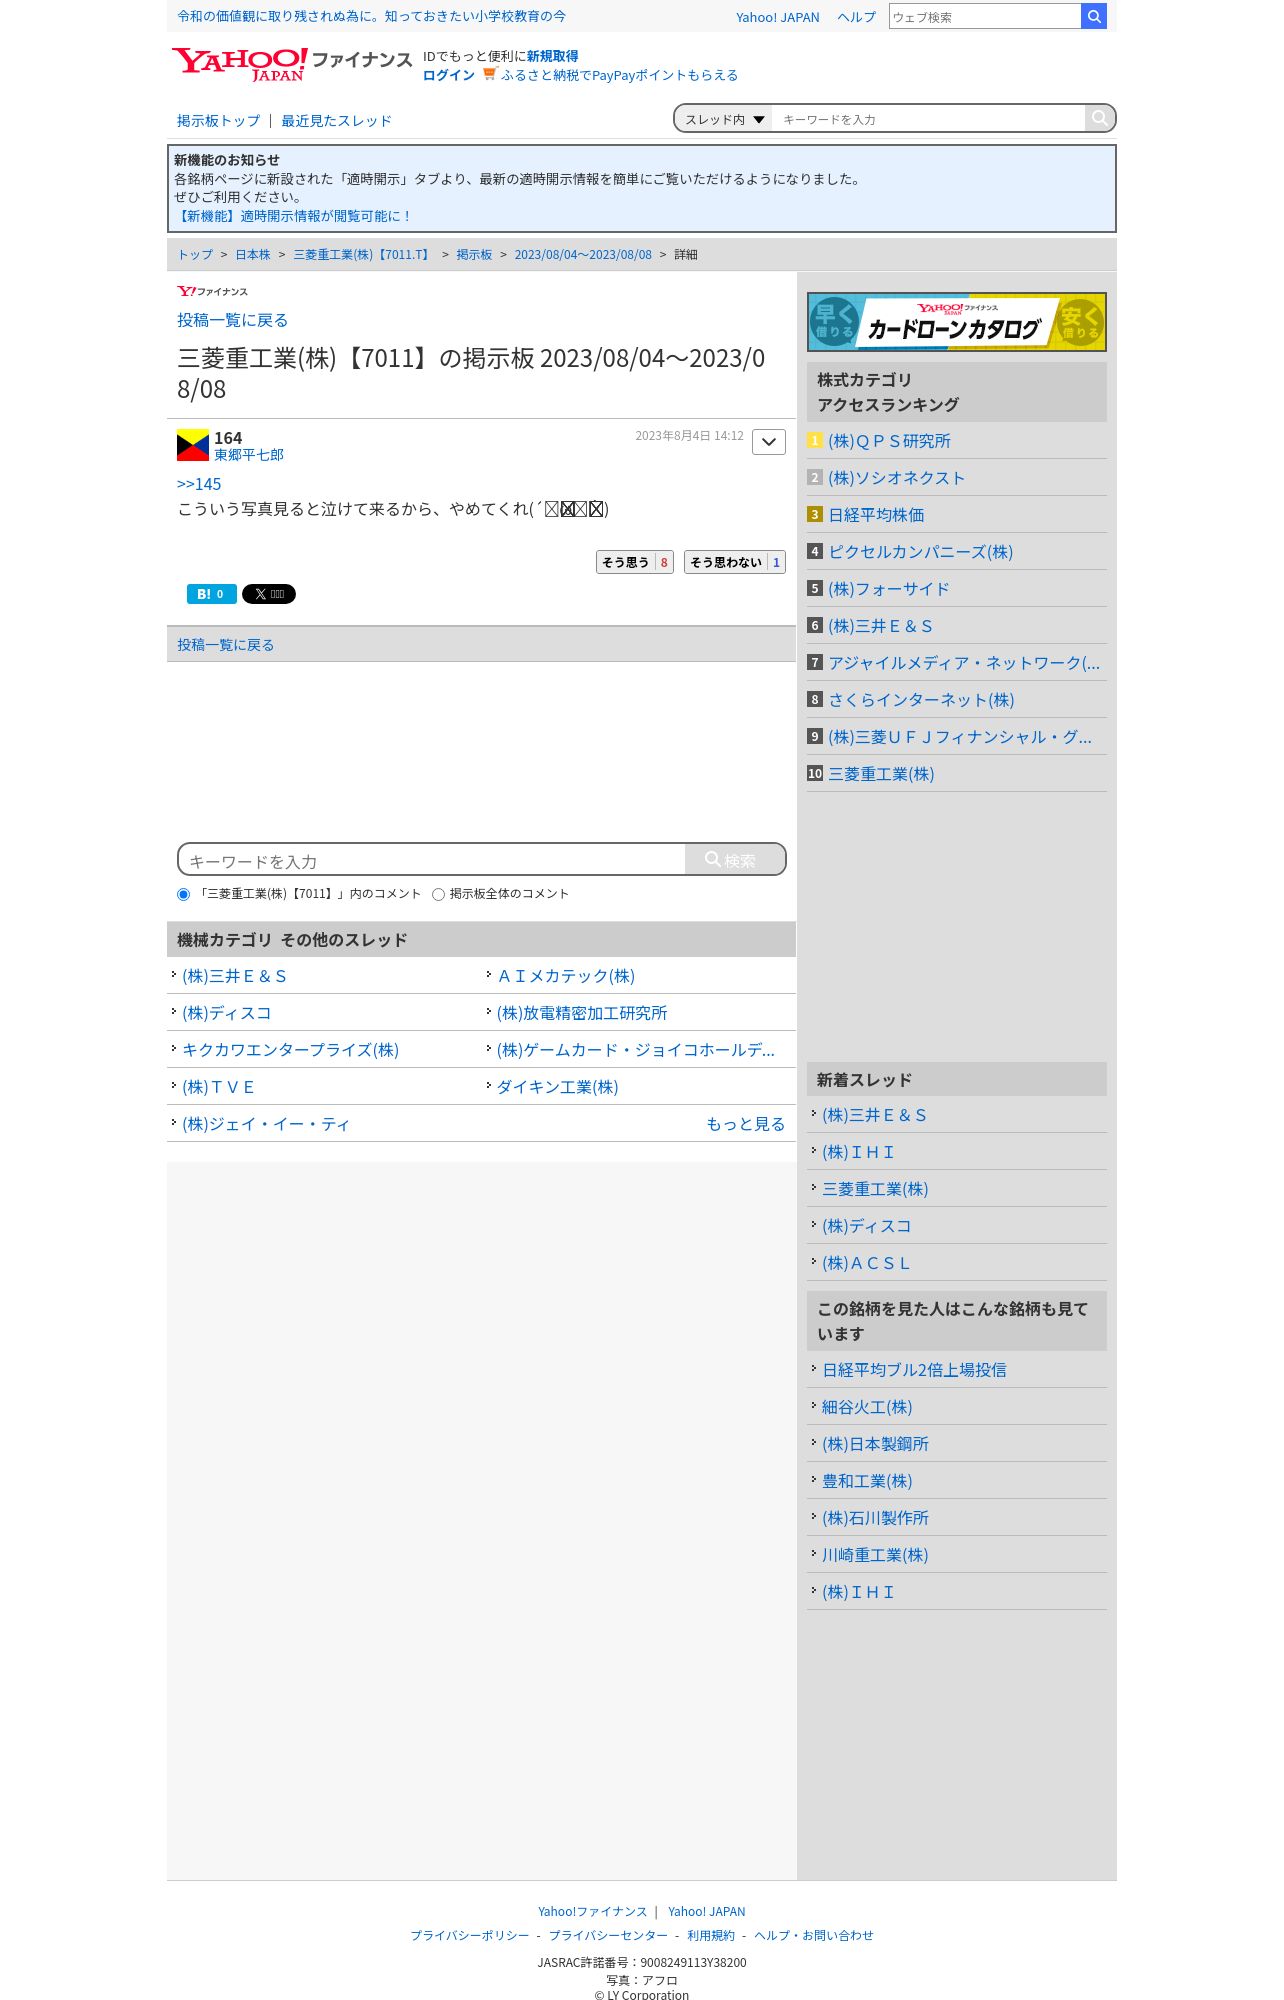
Task: Click the small Y!ファイナンス logo
Action: pos(212,291)
